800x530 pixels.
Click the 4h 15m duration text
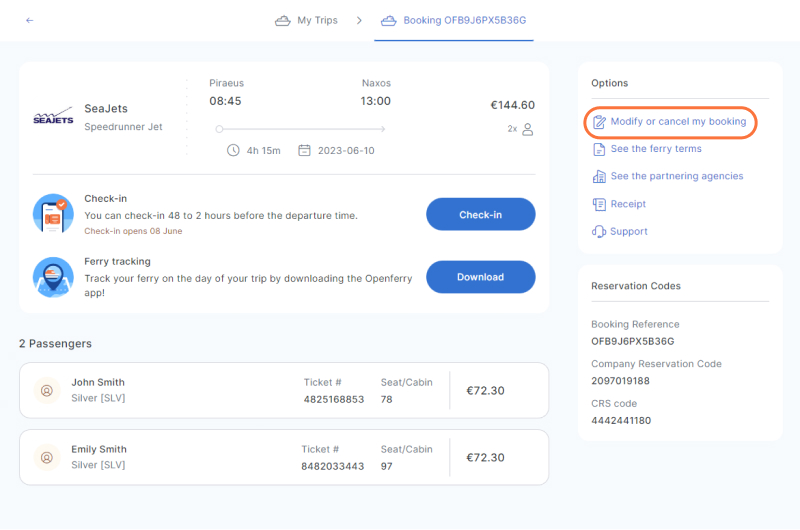pos(263,150)
